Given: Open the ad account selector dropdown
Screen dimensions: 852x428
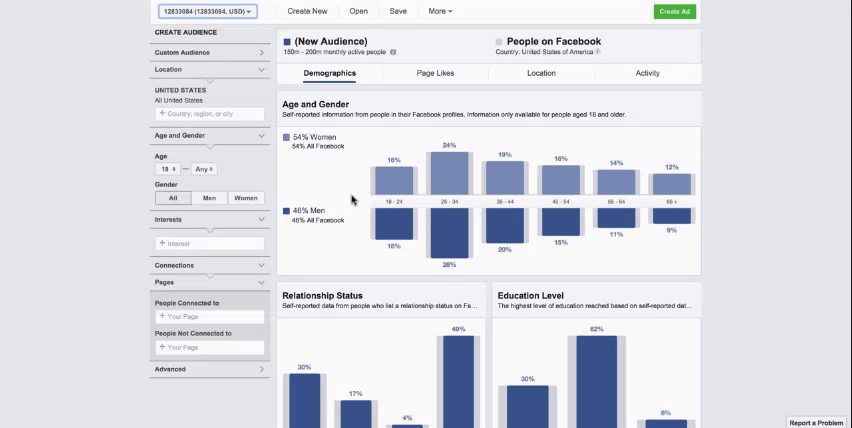Looking at the screenshot, I should [x=208, y=12].
